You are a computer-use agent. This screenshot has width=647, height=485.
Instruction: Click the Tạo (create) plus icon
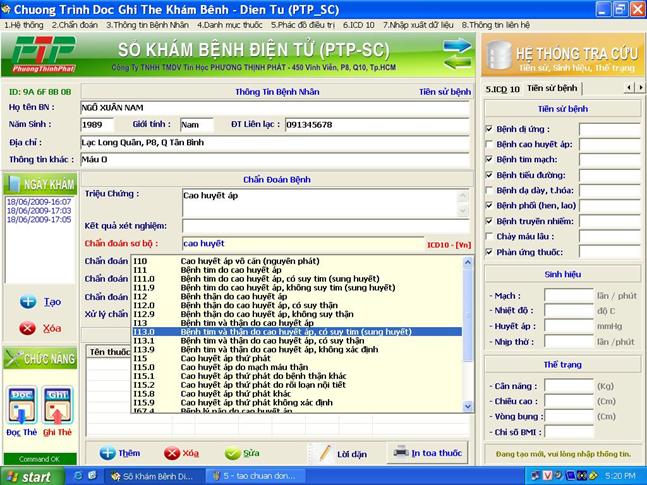pos(27,301)
